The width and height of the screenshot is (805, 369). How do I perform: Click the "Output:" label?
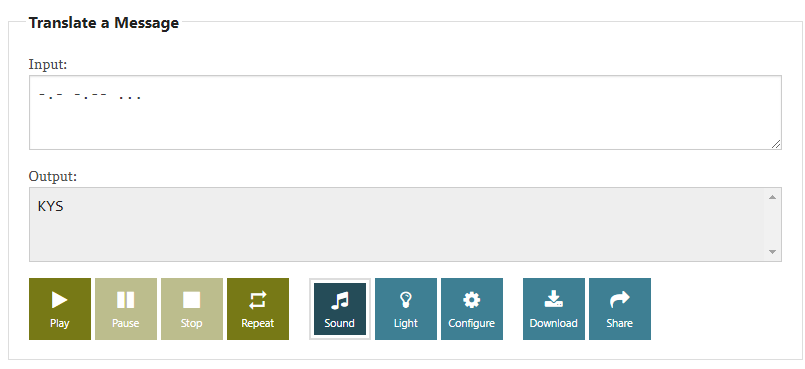tap(52, 177)
